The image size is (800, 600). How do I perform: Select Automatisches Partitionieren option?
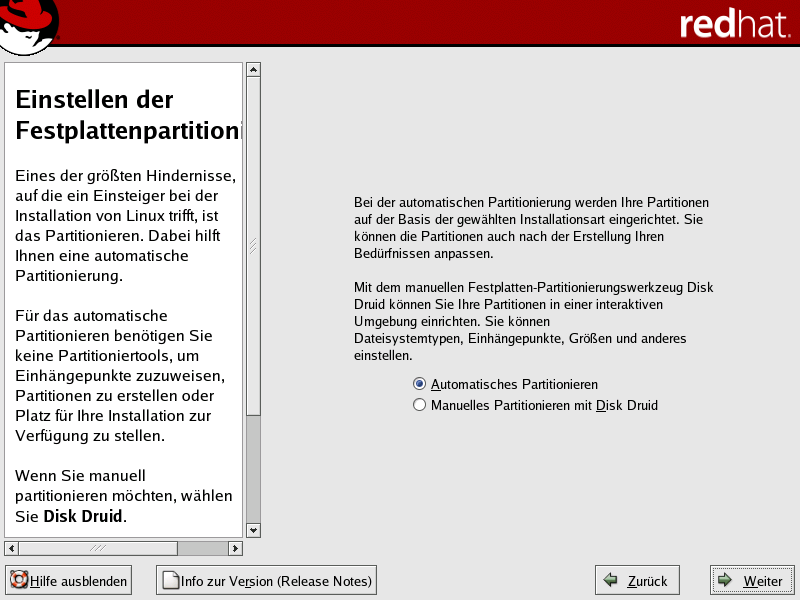[420, 384]
